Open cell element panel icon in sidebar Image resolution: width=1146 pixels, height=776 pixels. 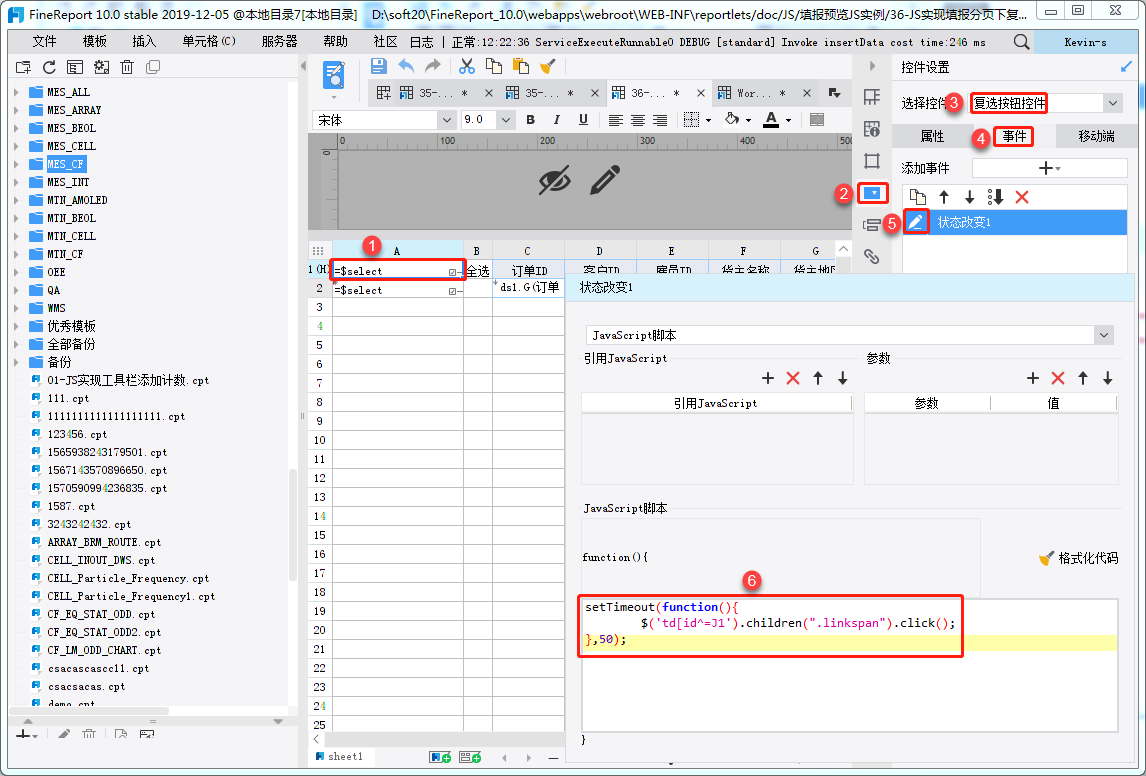click(872, 97)
